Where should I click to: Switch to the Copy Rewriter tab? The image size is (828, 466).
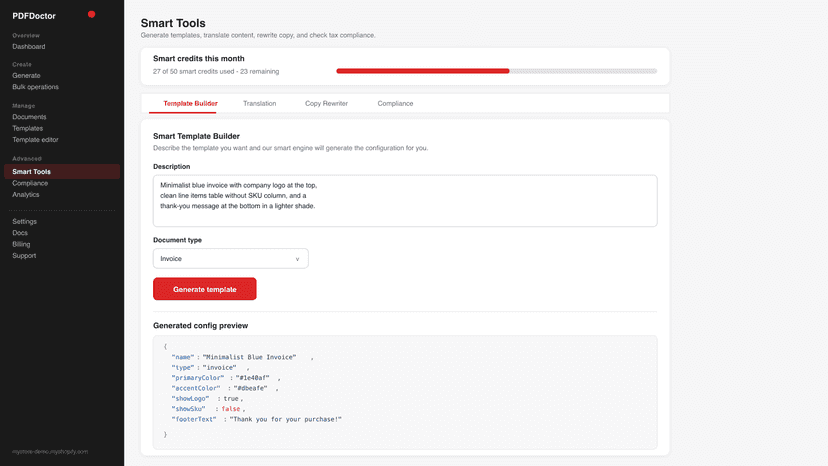[326, 104]
